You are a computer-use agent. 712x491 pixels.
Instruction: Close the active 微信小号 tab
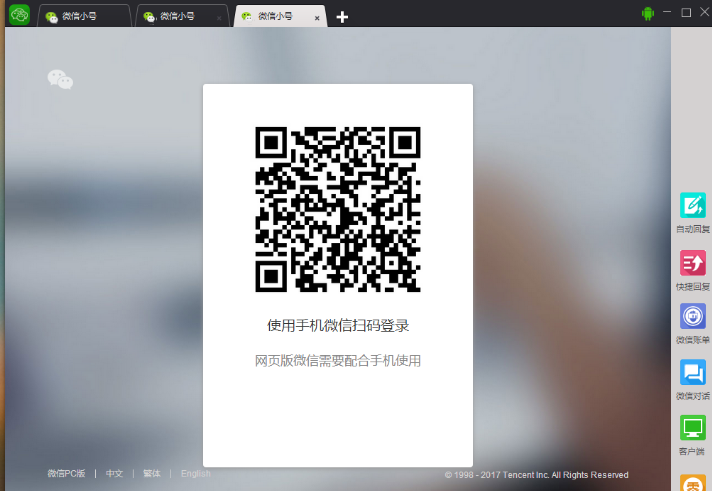tap(317, 18)
